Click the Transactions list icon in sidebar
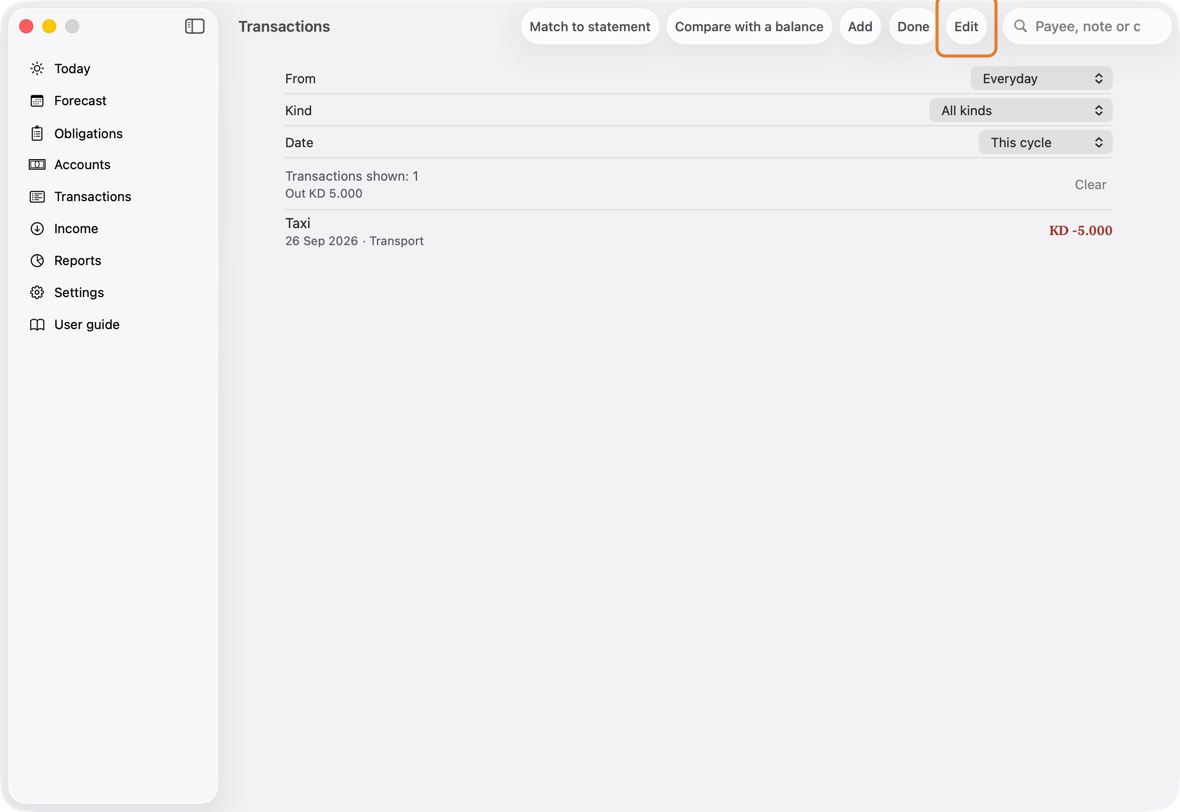 click(37, 196)
